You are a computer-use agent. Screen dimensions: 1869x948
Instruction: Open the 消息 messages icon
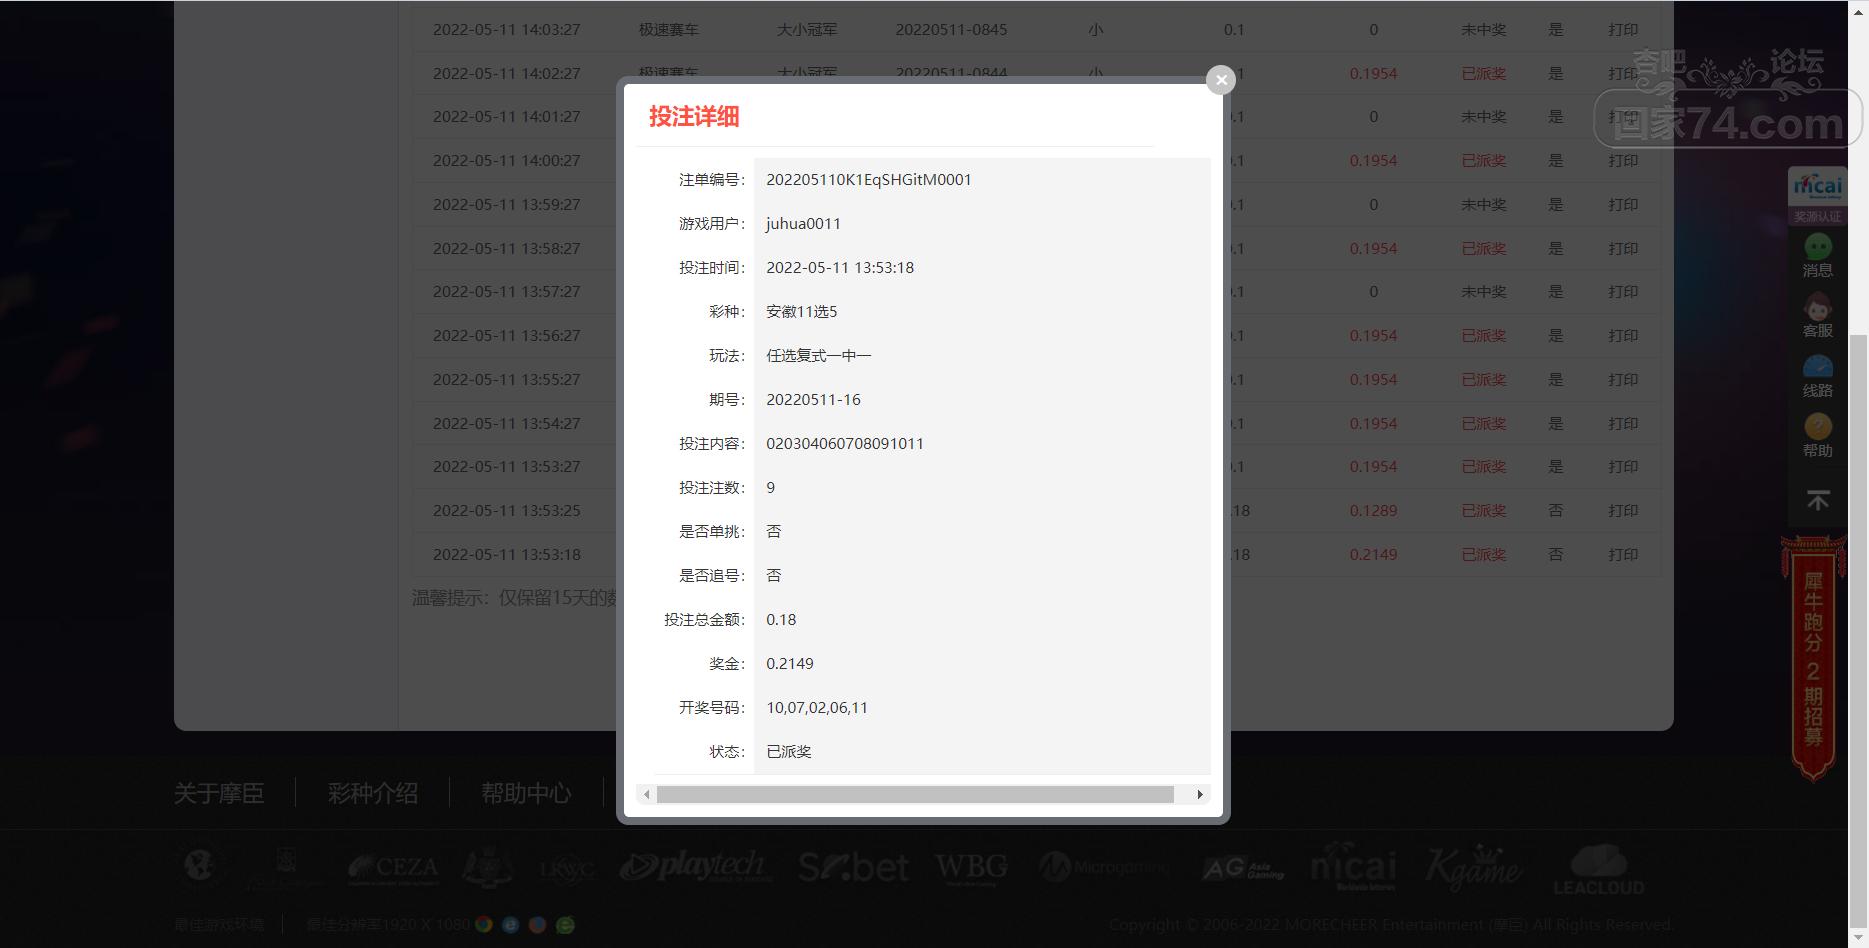point(1817,255)
